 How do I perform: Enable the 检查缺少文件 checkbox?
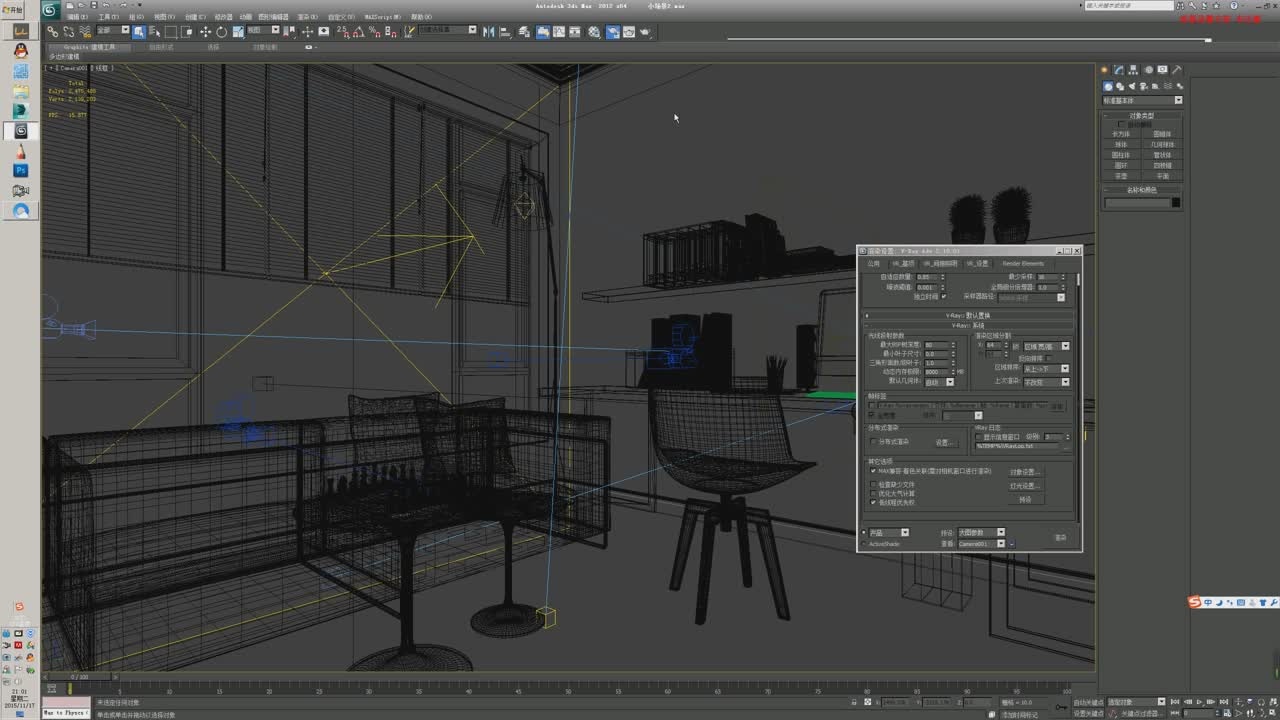pos(873,484)
